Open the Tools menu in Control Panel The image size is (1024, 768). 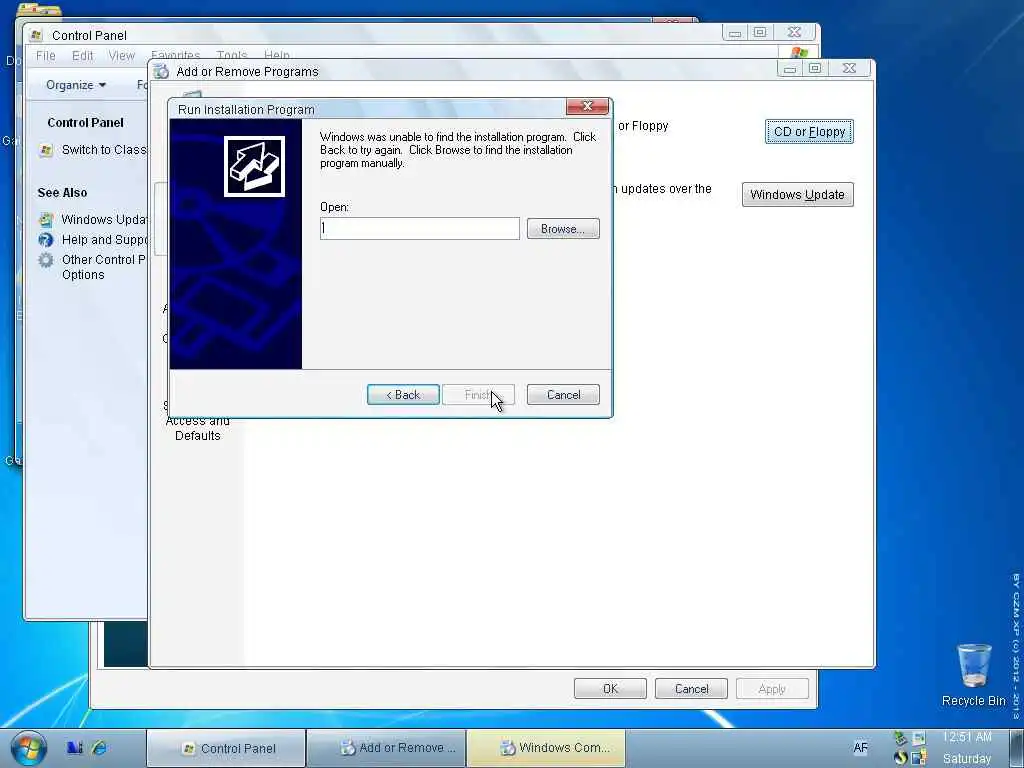232,56
